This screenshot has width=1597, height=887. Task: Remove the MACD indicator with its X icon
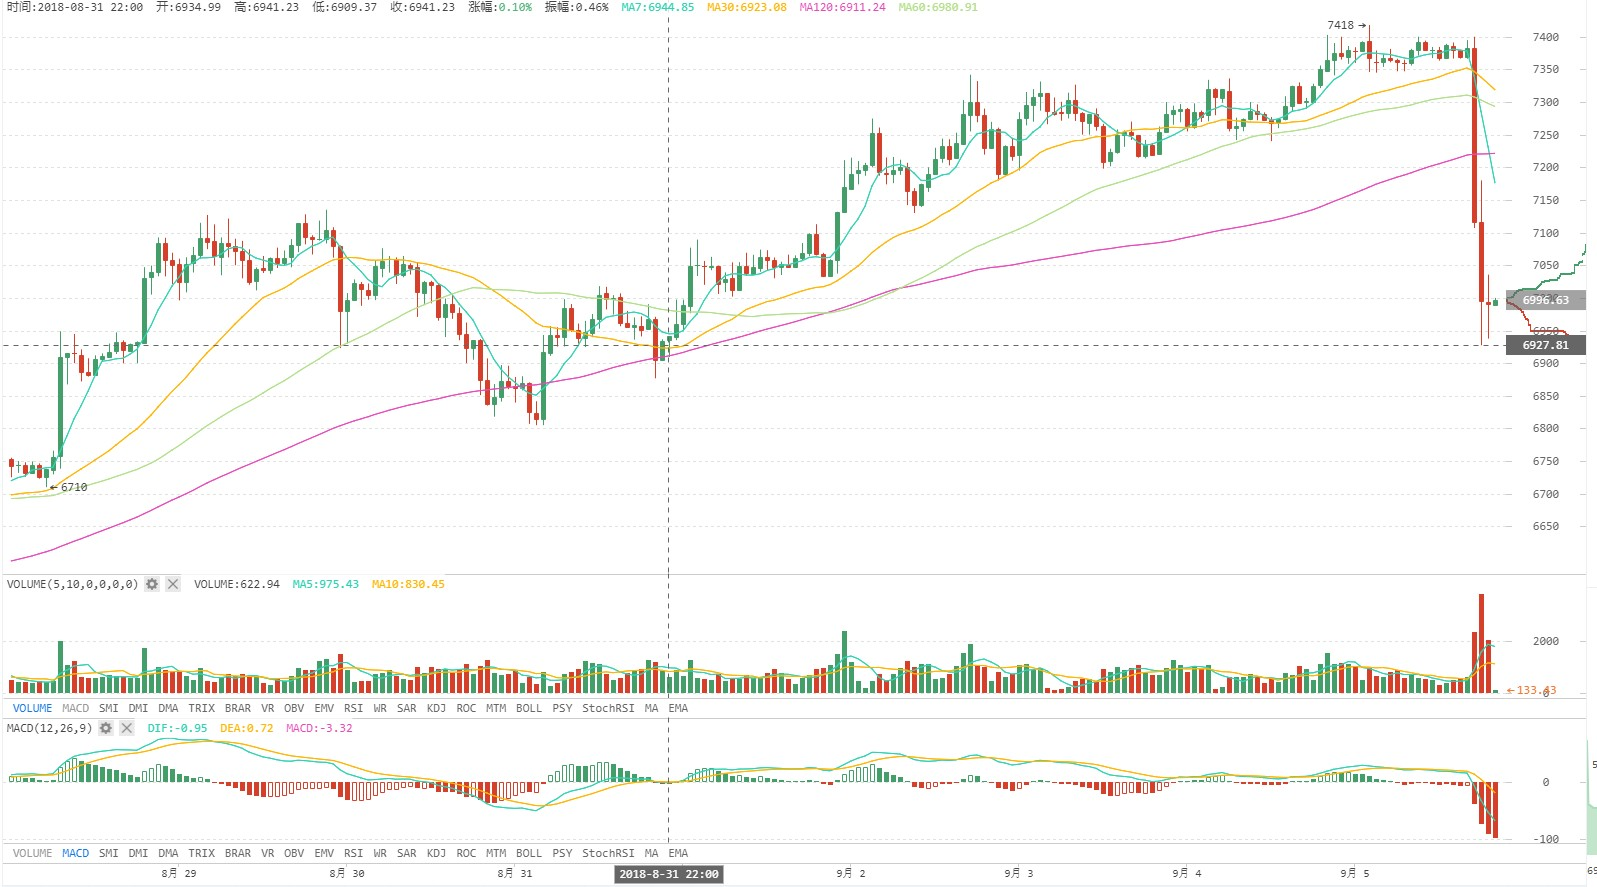click(127, 728)
